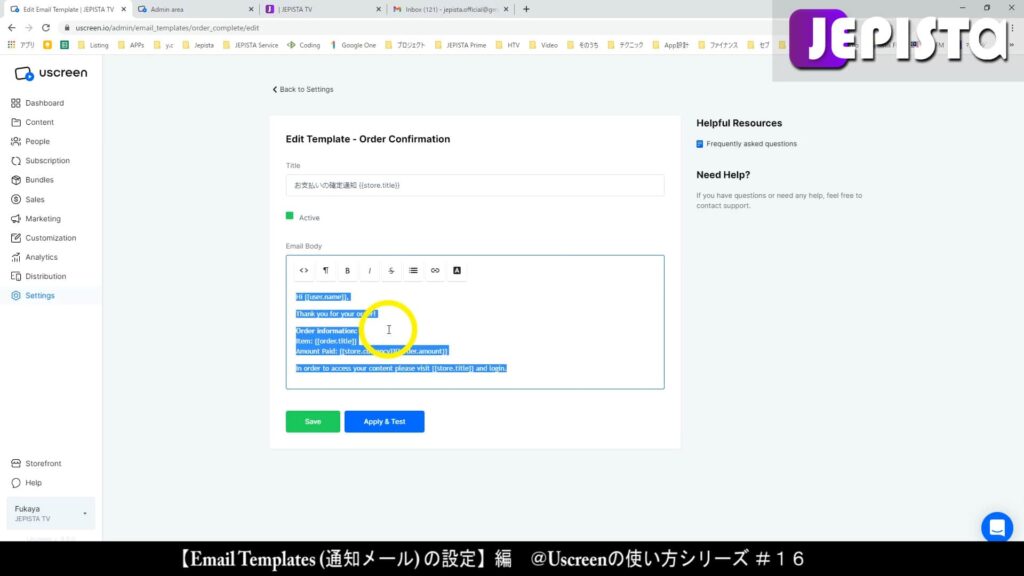1024x576 pixels.
Task: Open the Bundles sidebar item
Action: tap(33, 180)
